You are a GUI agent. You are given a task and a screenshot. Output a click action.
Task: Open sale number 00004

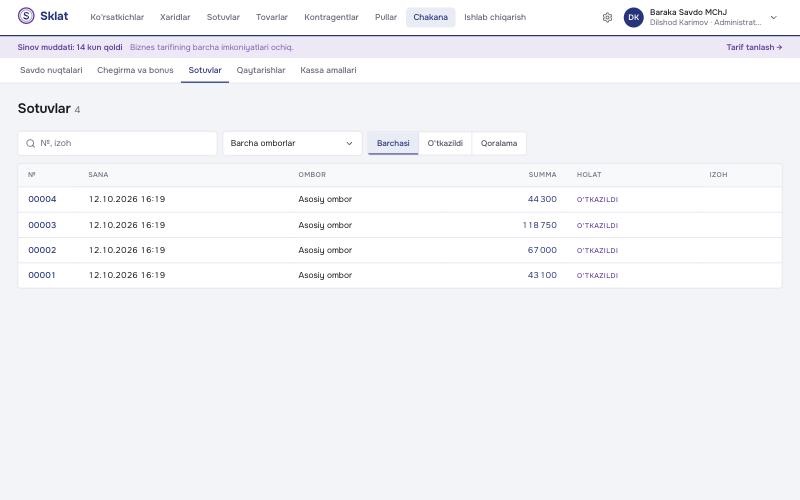(x=42, y=199)
